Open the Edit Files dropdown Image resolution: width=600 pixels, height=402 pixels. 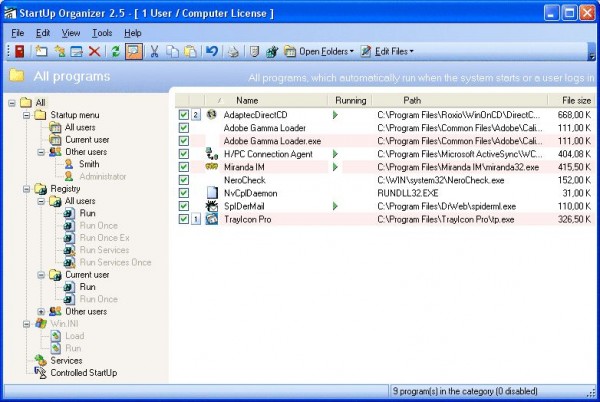[x=387, y=51]
